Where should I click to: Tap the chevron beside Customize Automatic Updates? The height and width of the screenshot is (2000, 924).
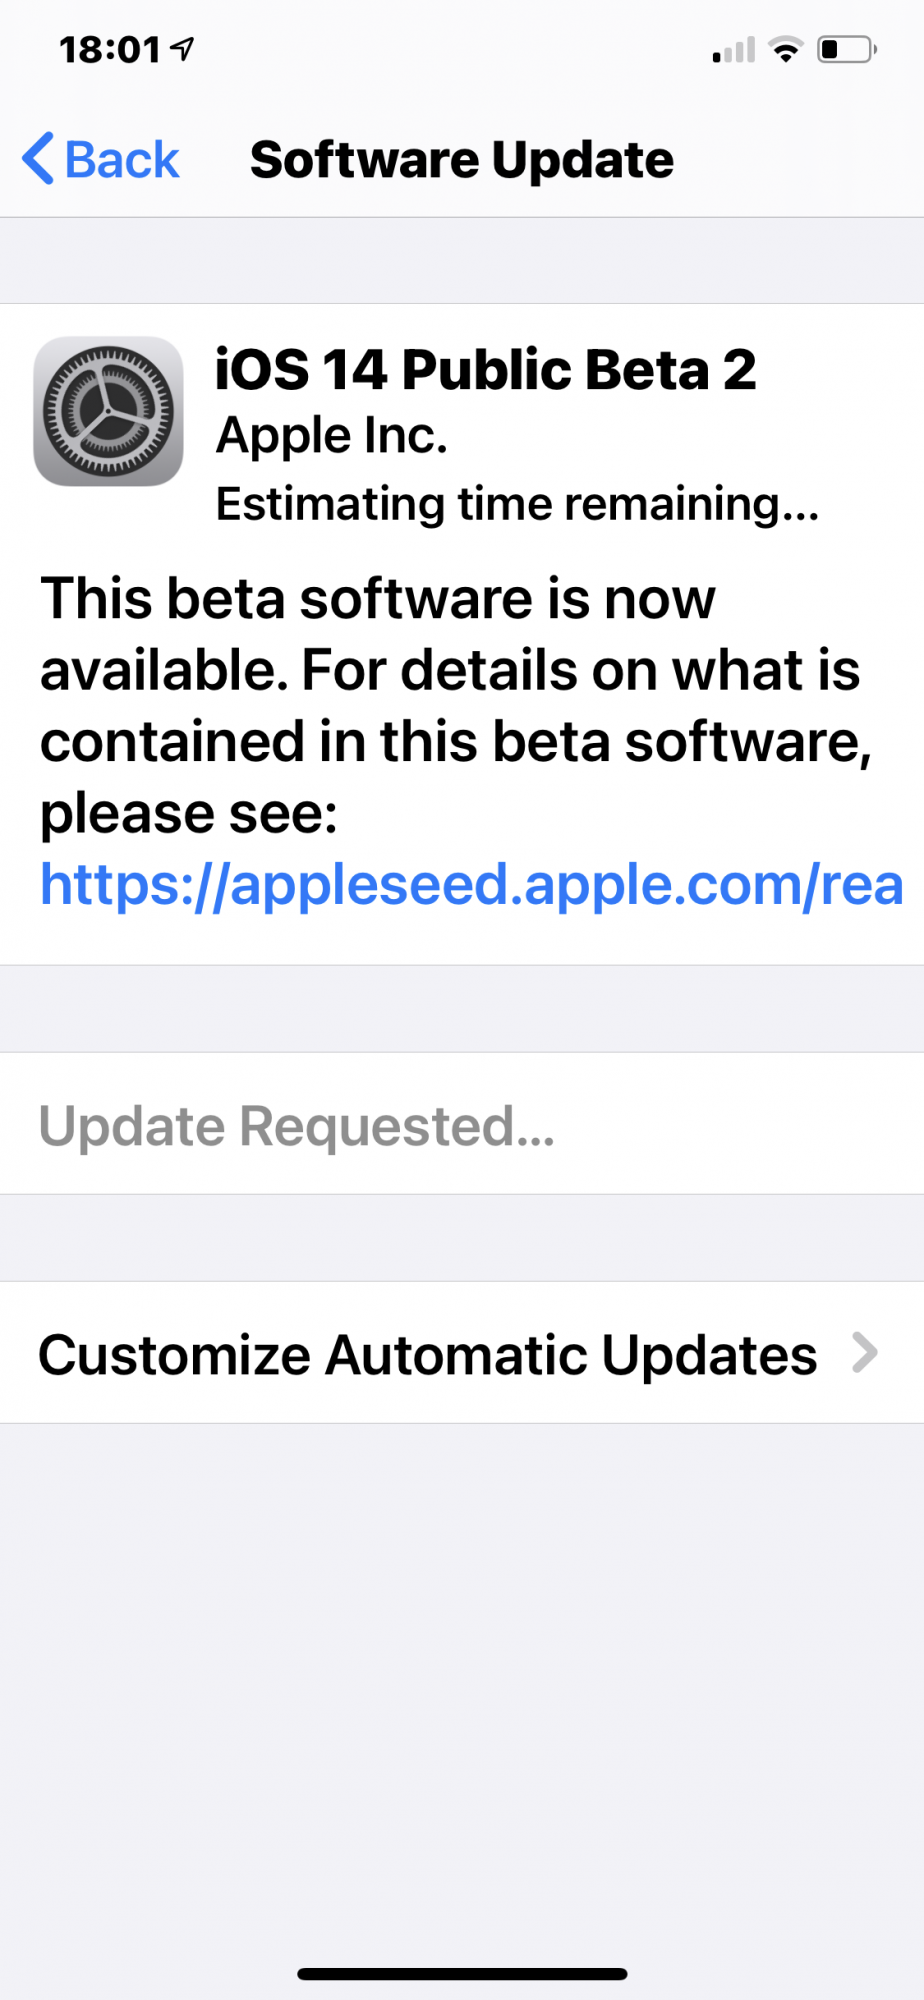pyautogui.click(x=864, y=1353)
